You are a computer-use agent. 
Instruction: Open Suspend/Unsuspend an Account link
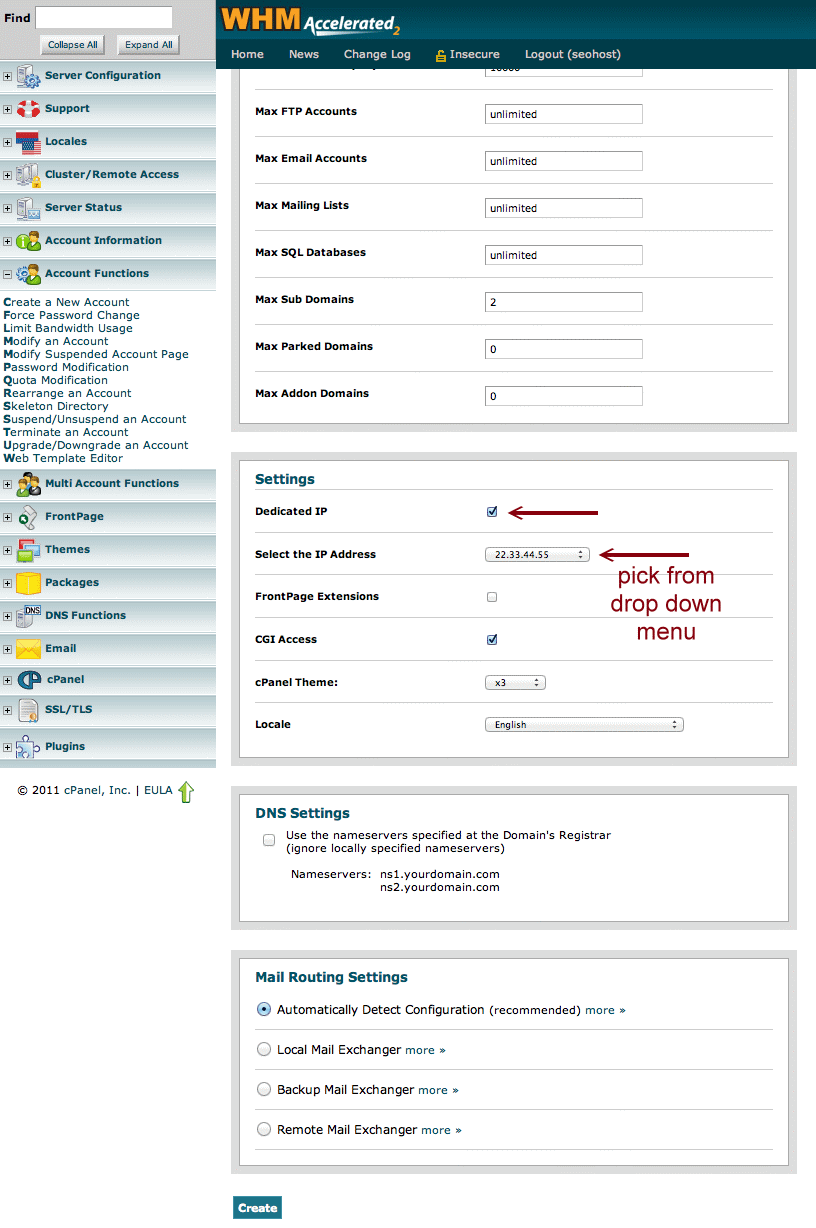tap(95, 419)
